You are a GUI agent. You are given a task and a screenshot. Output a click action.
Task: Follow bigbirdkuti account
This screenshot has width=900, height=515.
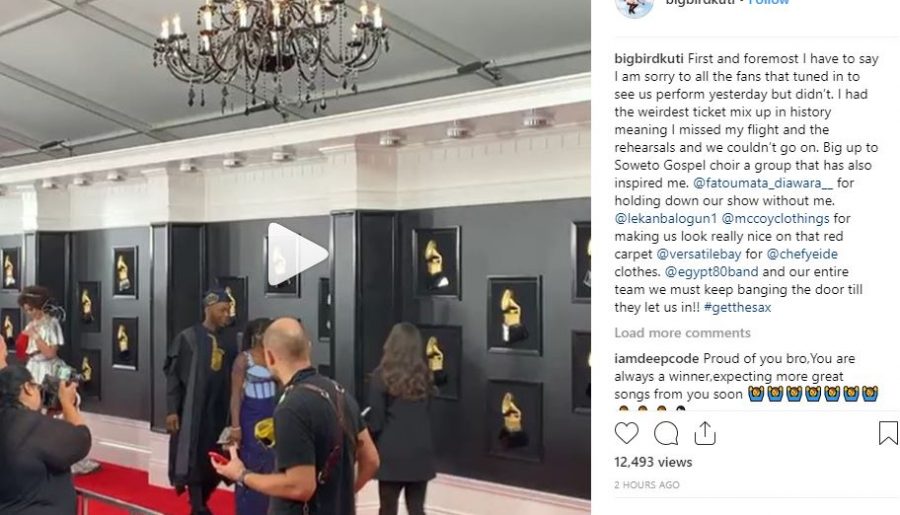769,2
